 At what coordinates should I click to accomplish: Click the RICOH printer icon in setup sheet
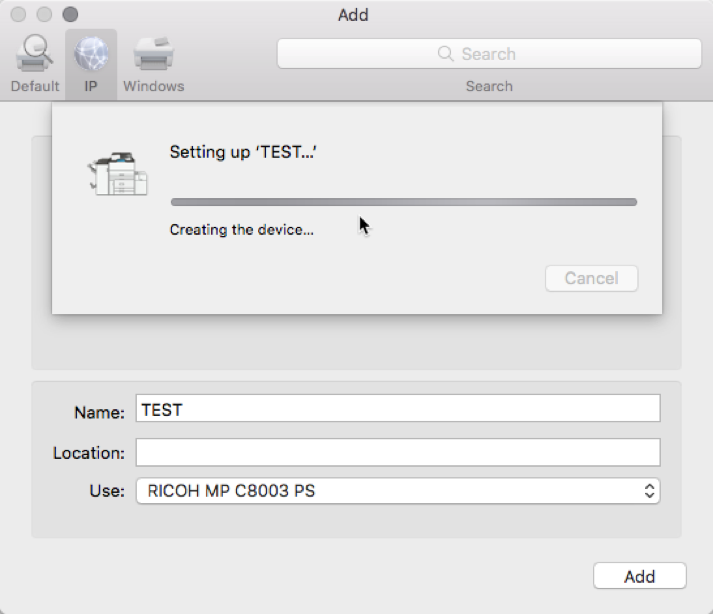(x=117, y=174)
